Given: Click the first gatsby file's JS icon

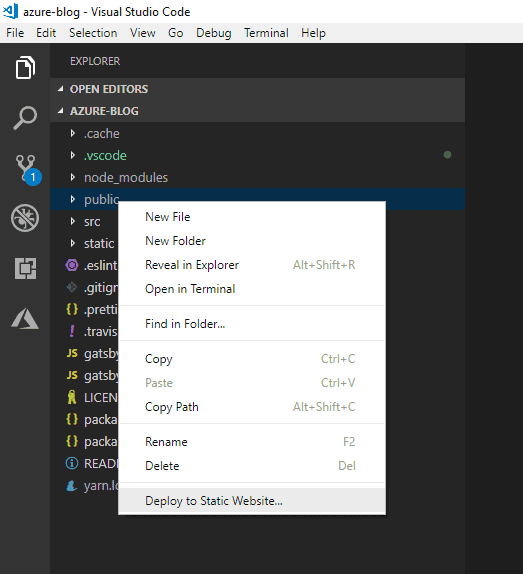Looking at the screenshot, I should tap(72, 353).
